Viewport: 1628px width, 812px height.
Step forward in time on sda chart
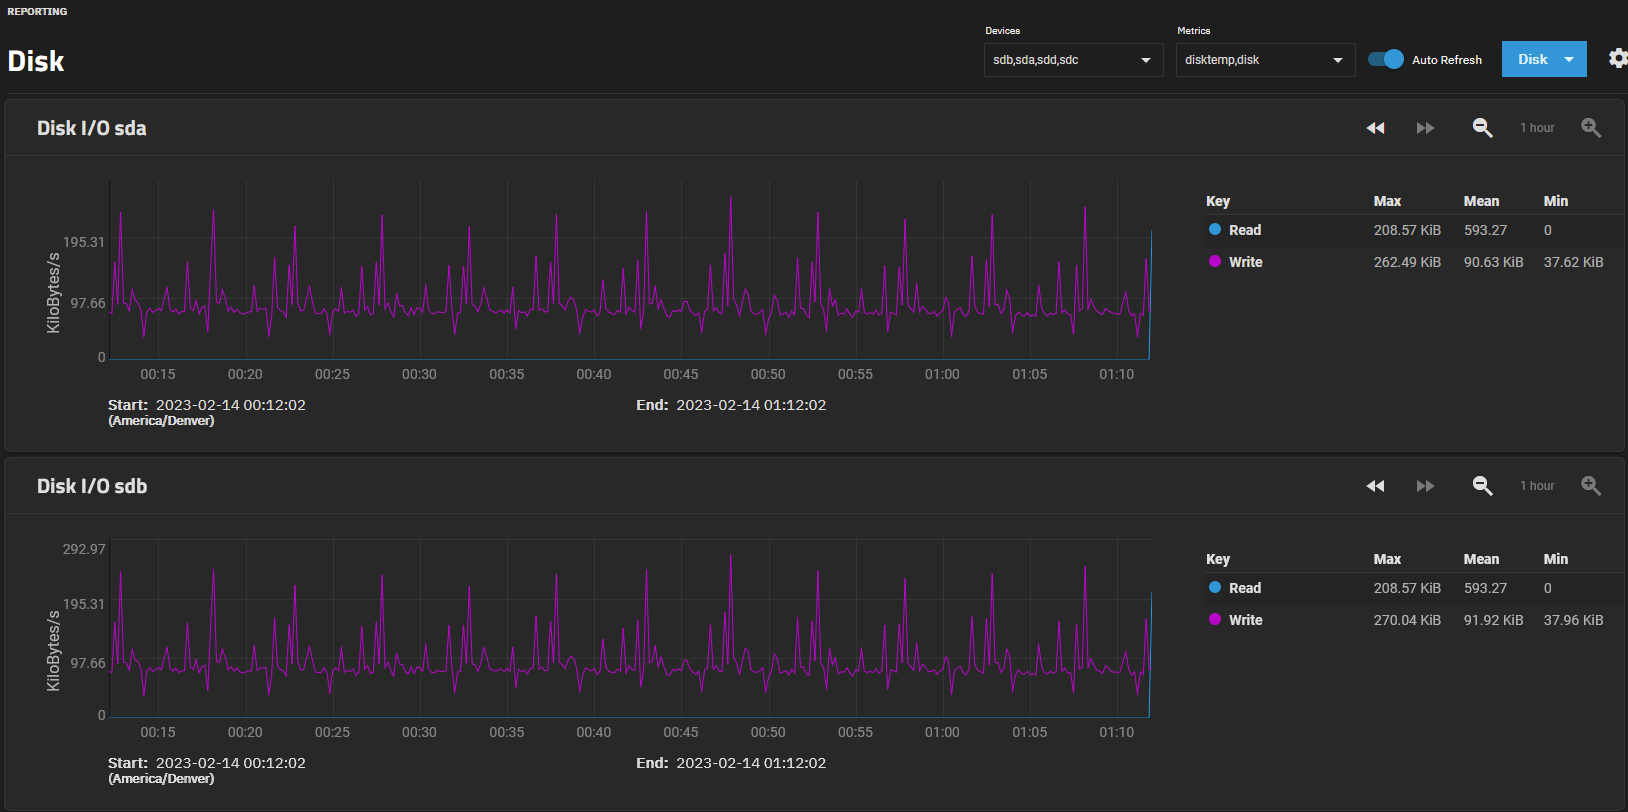click(1426, 128)
